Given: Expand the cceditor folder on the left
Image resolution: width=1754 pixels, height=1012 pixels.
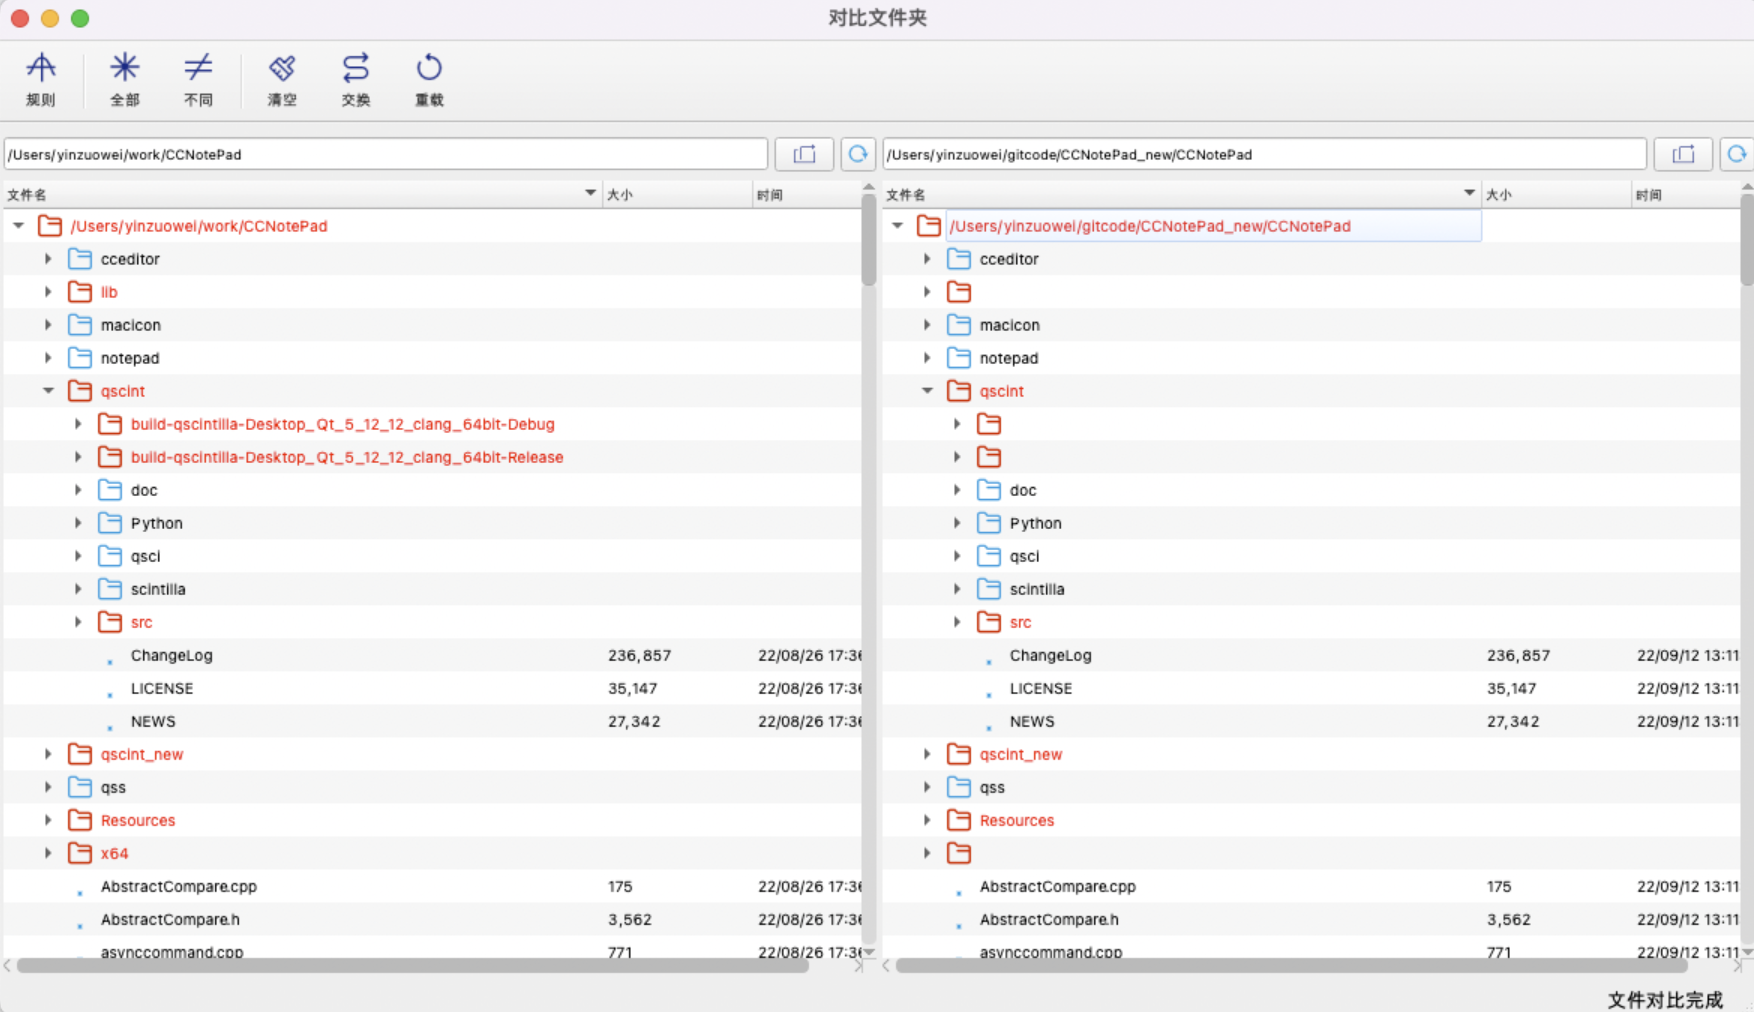Looking at the screenshot, I should point(47,258).
